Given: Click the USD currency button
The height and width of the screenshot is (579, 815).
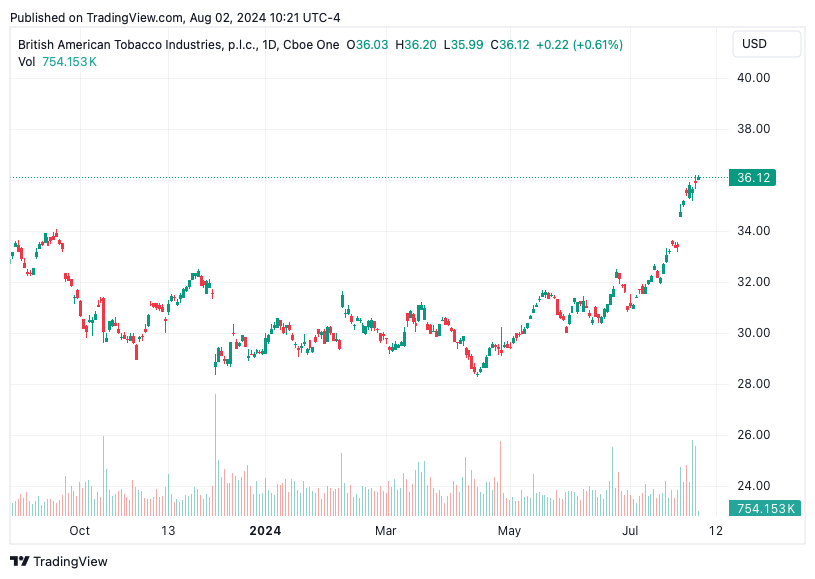Looking at the screenshot, I should [766, 44].
